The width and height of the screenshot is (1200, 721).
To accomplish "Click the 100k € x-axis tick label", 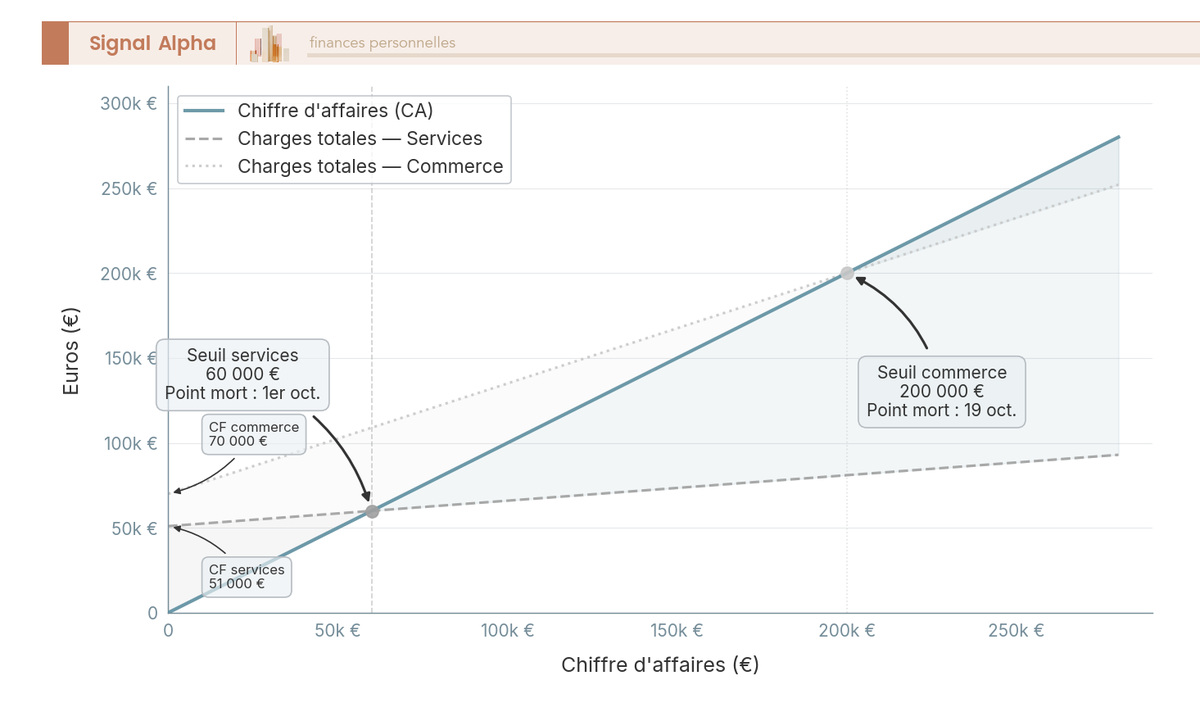I will [508, 631].
